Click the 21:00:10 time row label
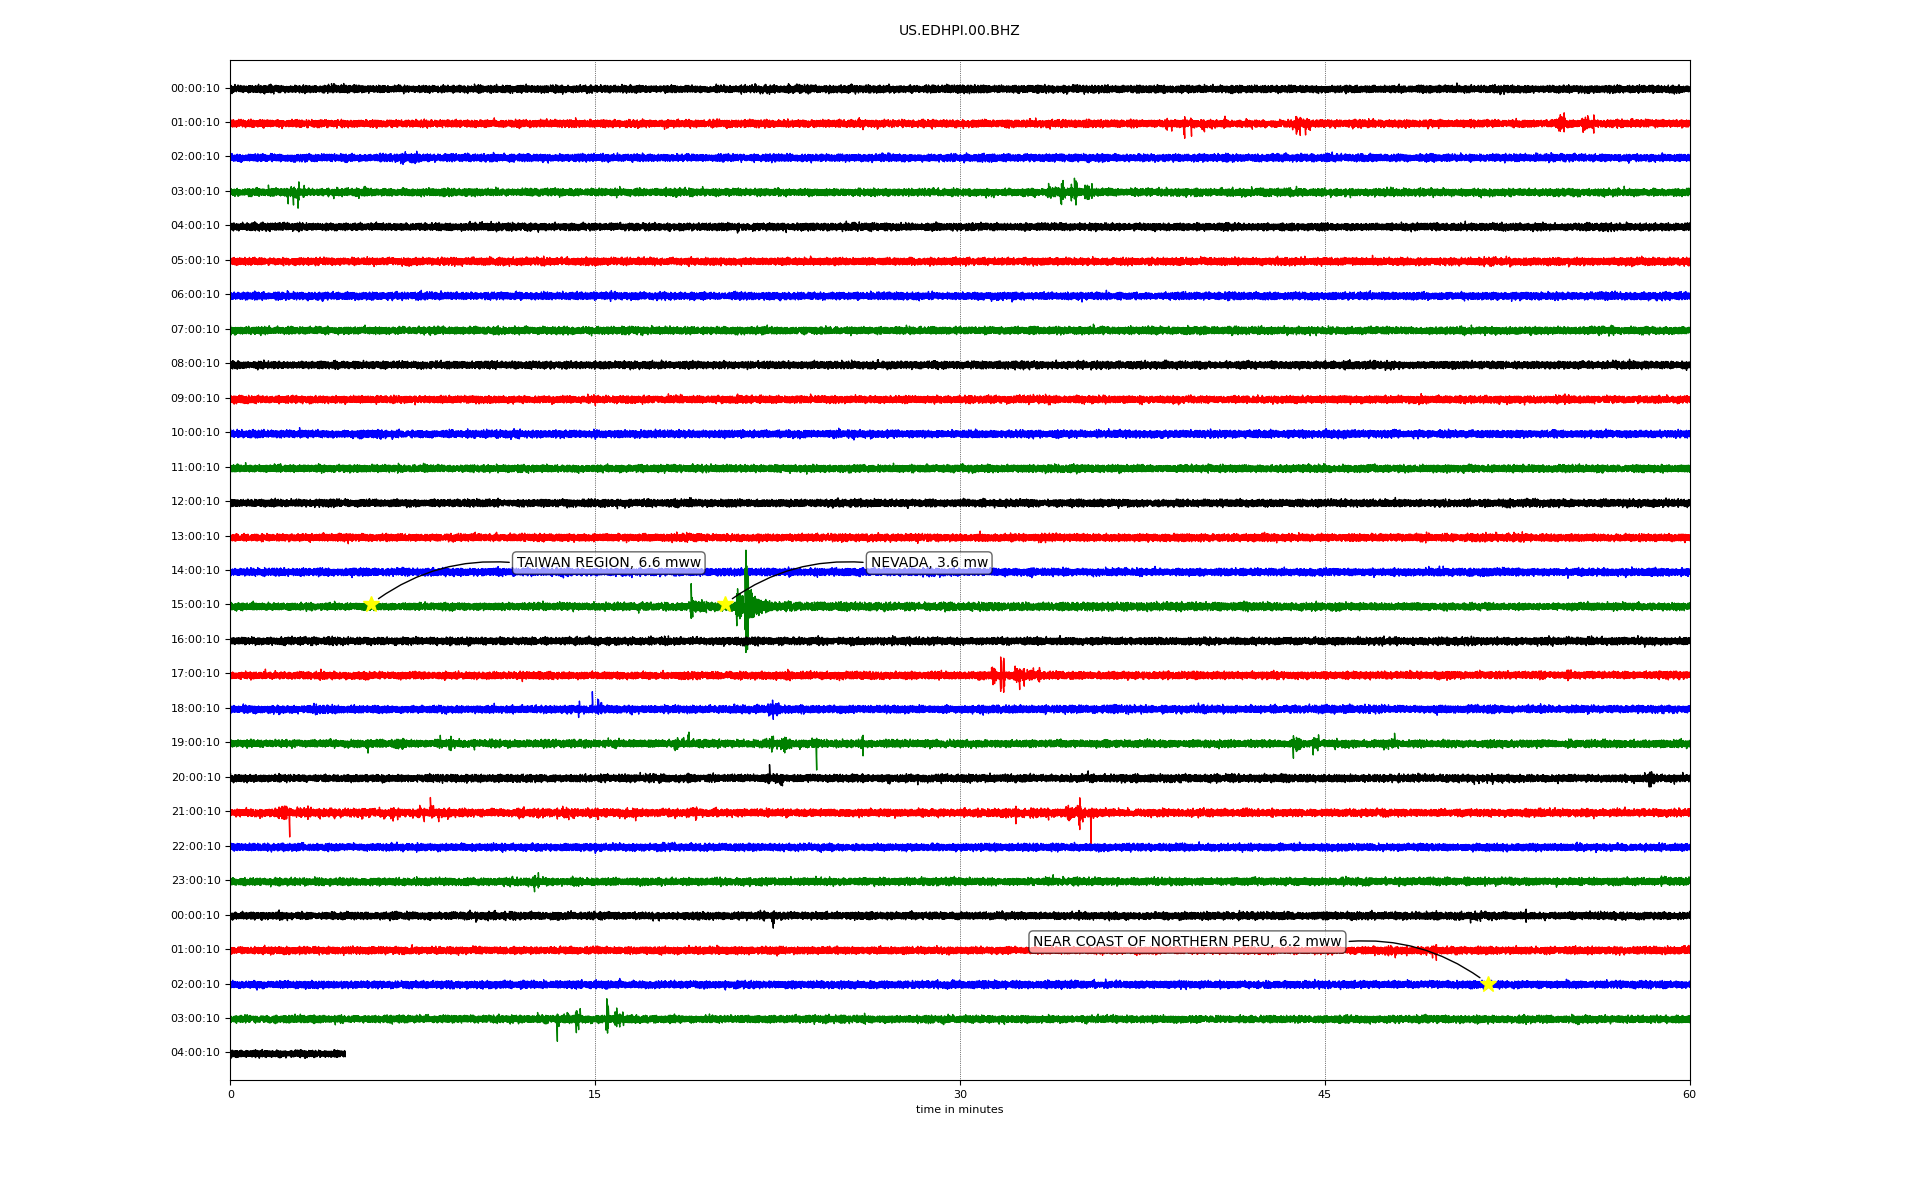This screenshot has height=1200, width=1920. pos(195,812)
